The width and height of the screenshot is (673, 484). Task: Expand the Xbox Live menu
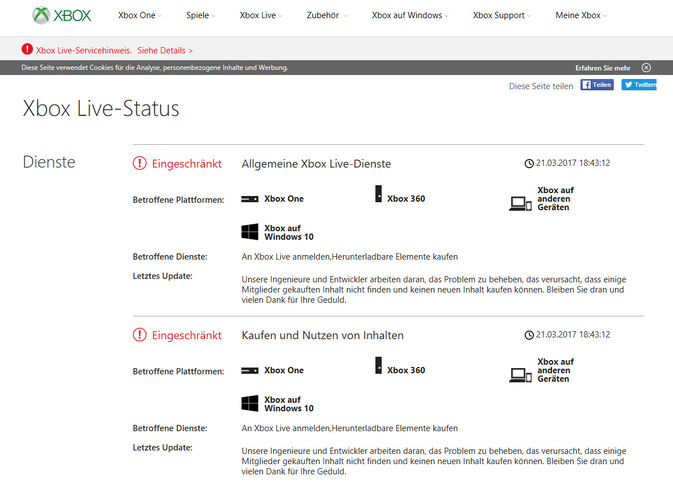(x=261, y=15)
